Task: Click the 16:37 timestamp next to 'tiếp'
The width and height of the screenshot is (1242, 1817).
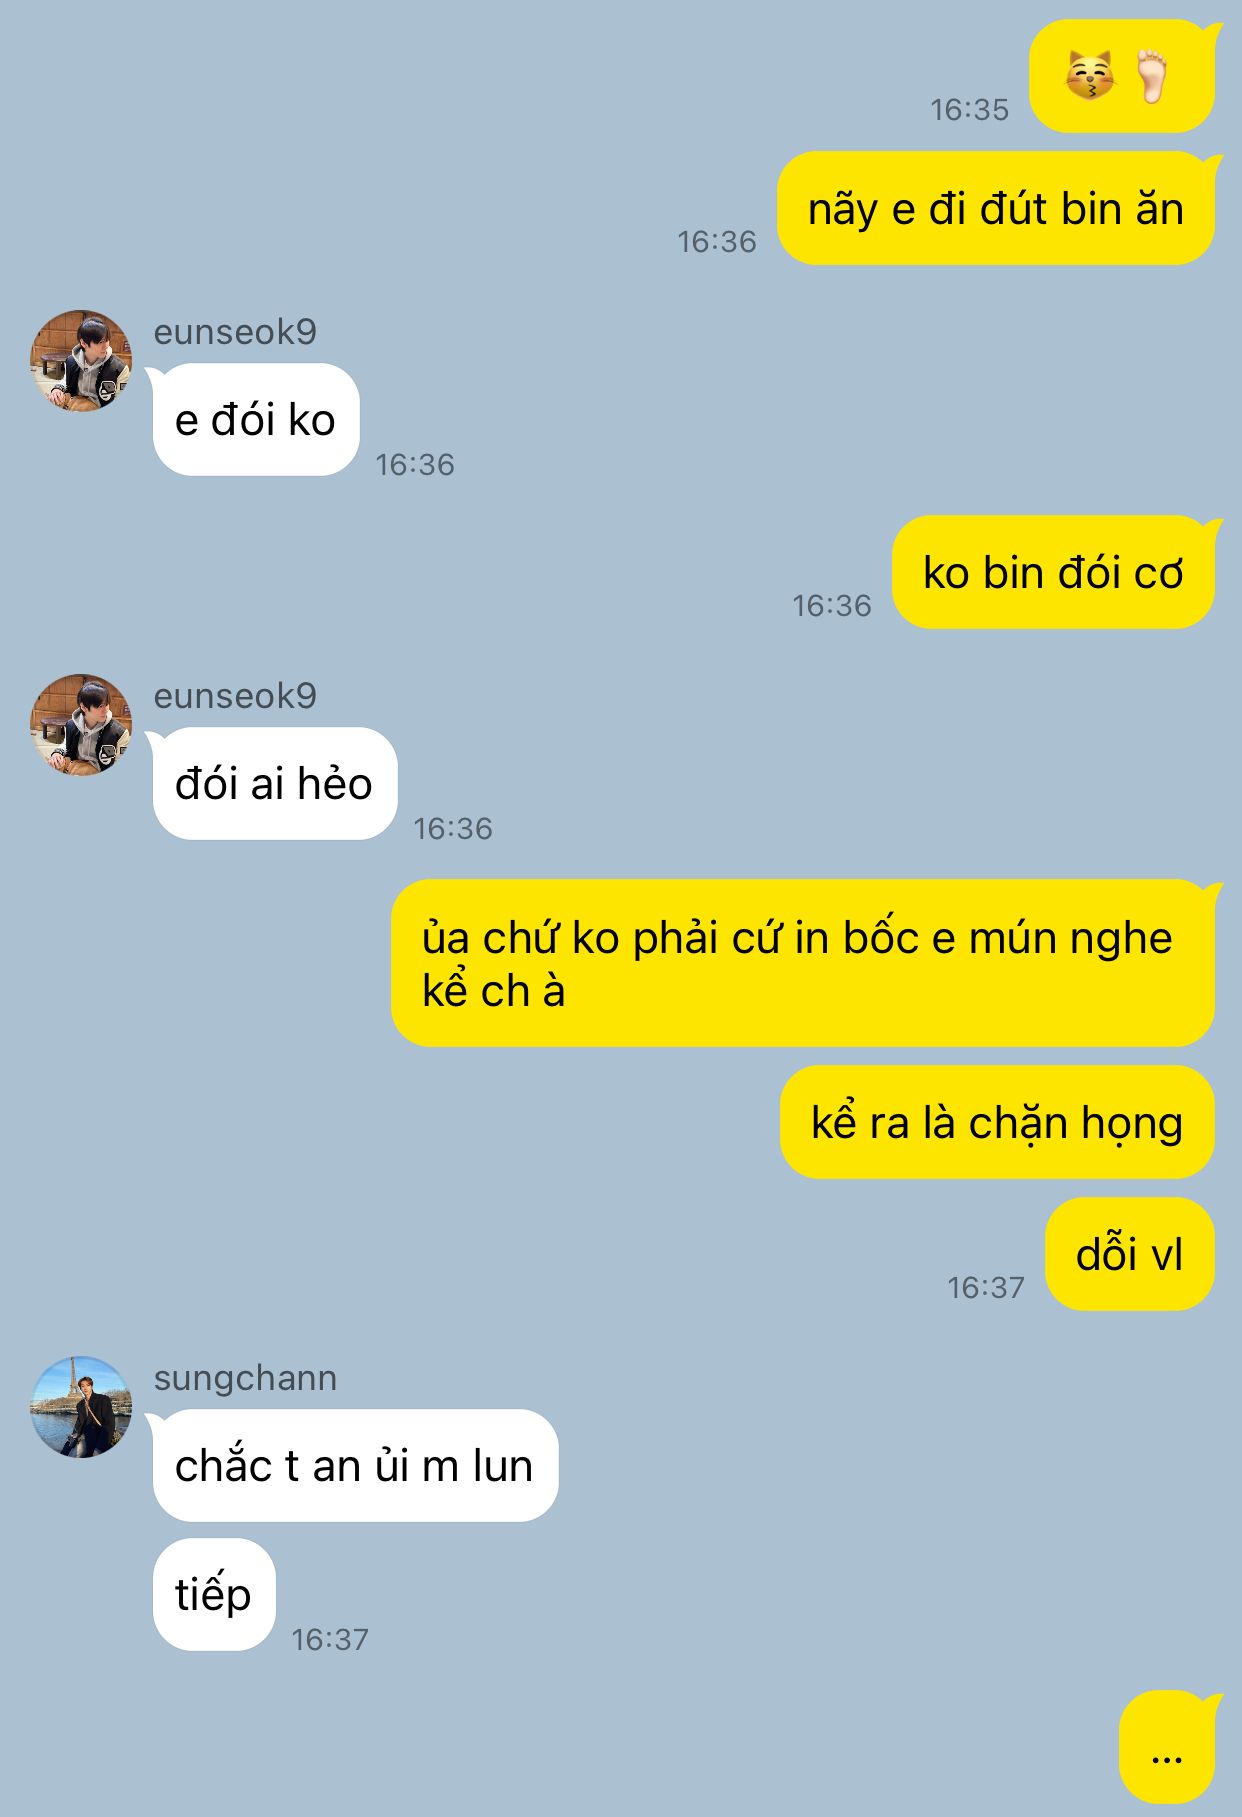Action: click(330, 1639)
